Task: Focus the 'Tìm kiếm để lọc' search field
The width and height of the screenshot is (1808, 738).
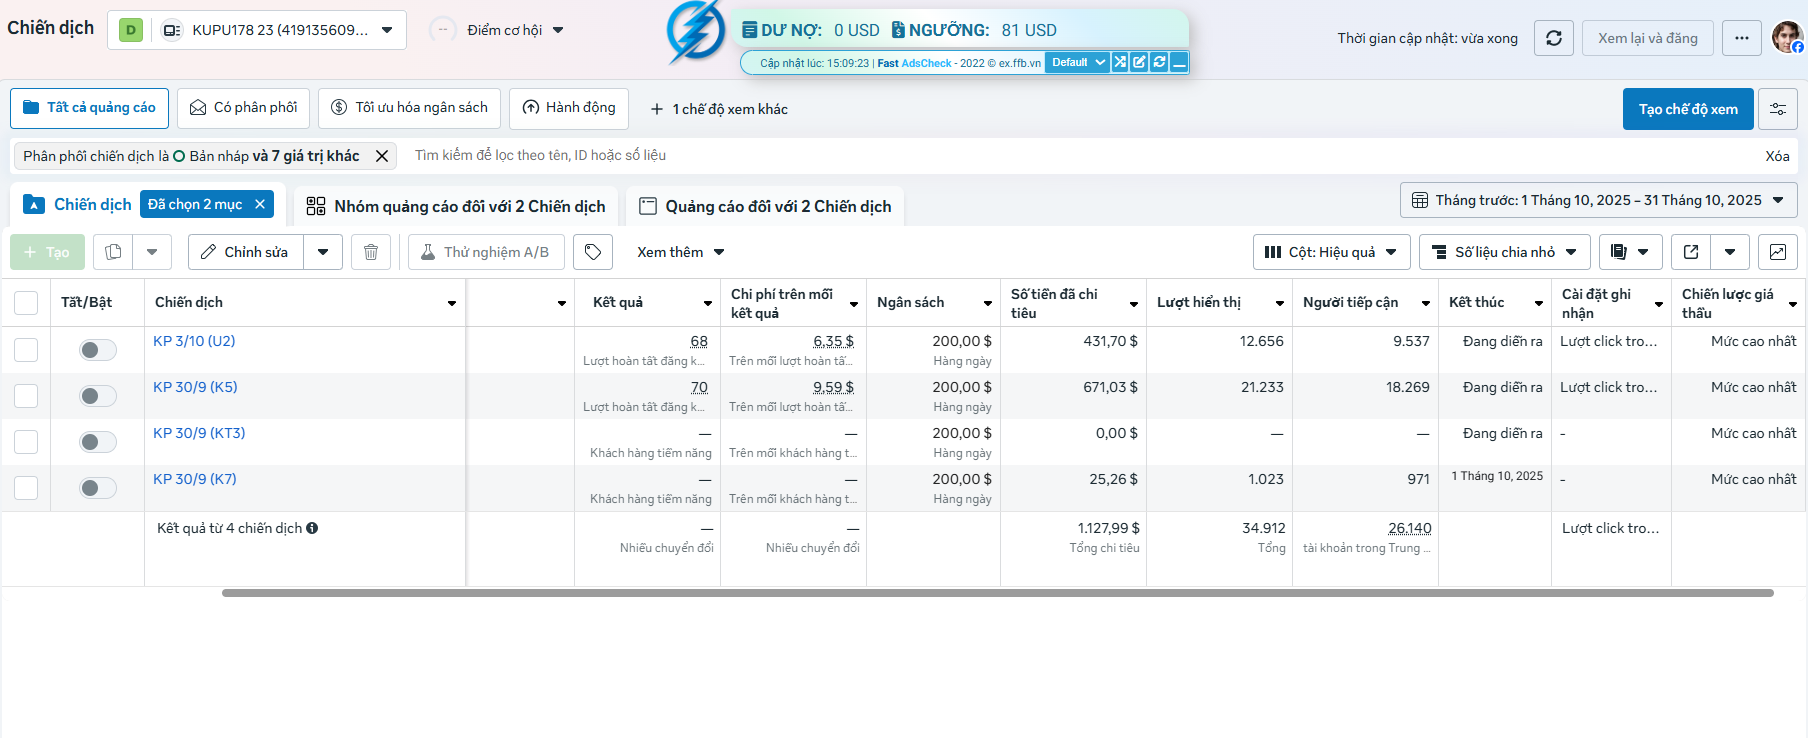Action: (x=1080, y=155)
